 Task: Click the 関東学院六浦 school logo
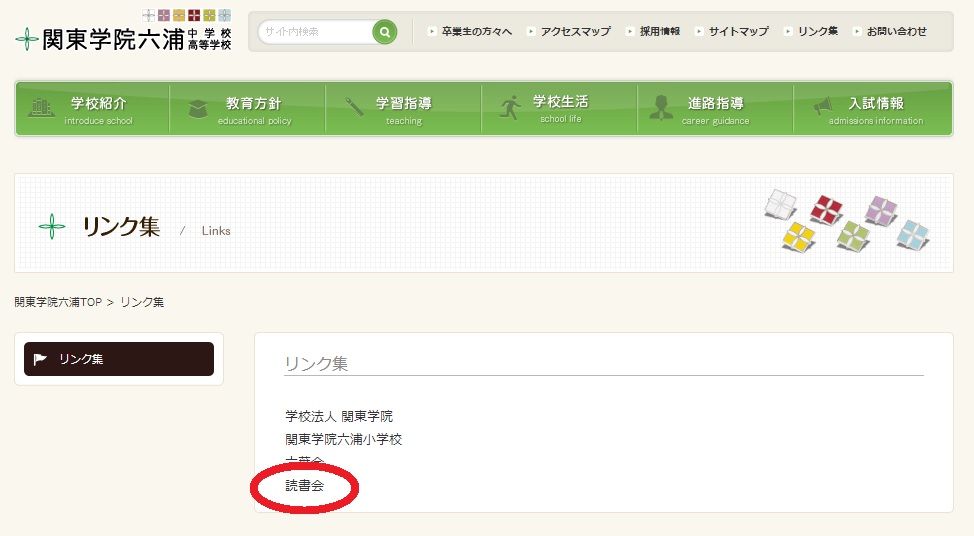click(124, 32)
